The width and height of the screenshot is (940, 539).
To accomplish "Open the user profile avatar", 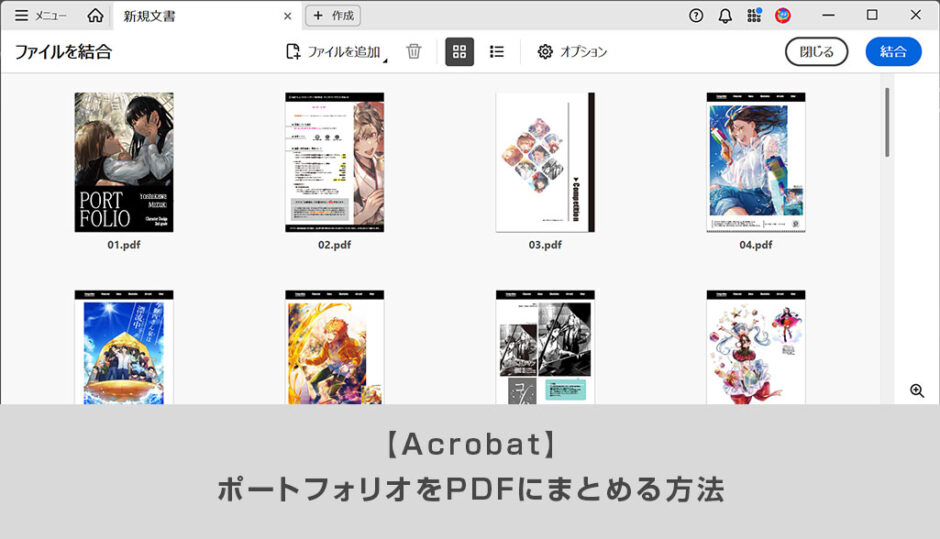I will click(783, 15).
